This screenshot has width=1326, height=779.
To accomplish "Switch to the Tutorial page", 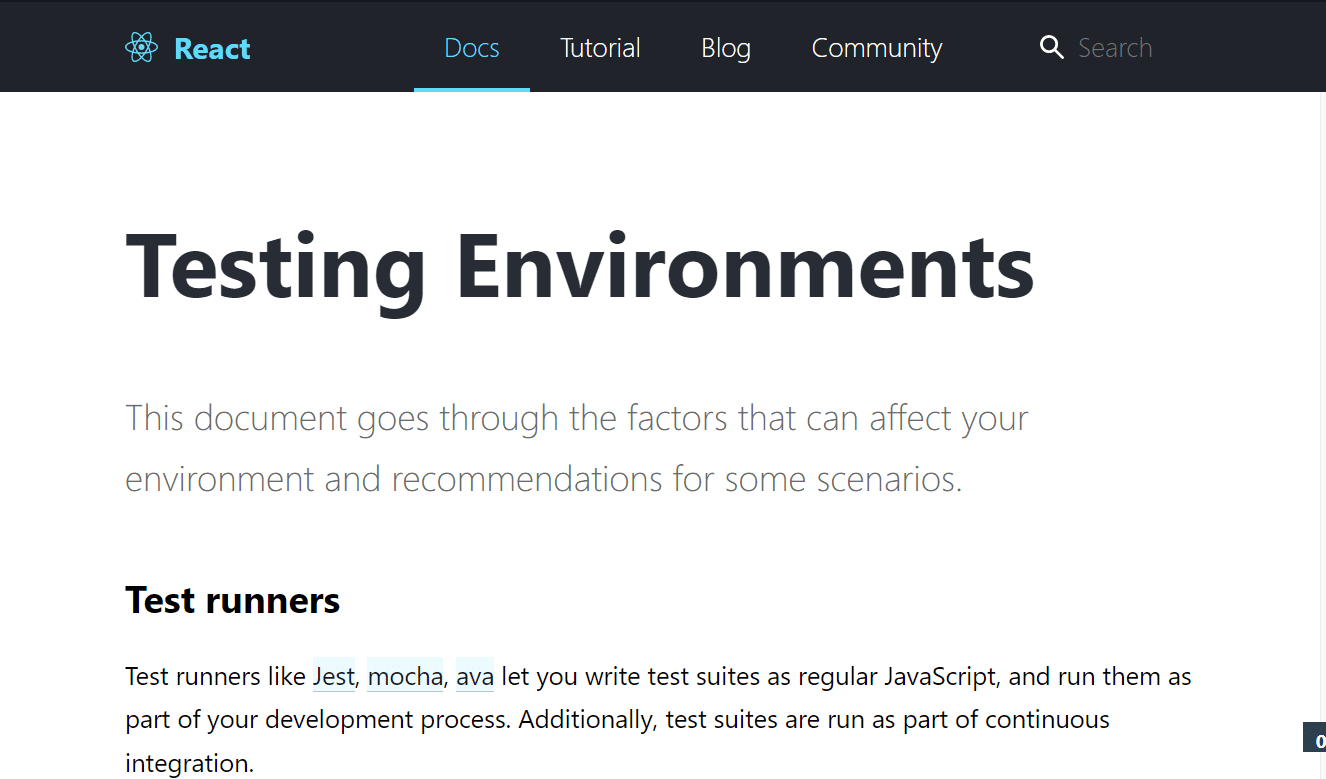I will pos(600,47).
